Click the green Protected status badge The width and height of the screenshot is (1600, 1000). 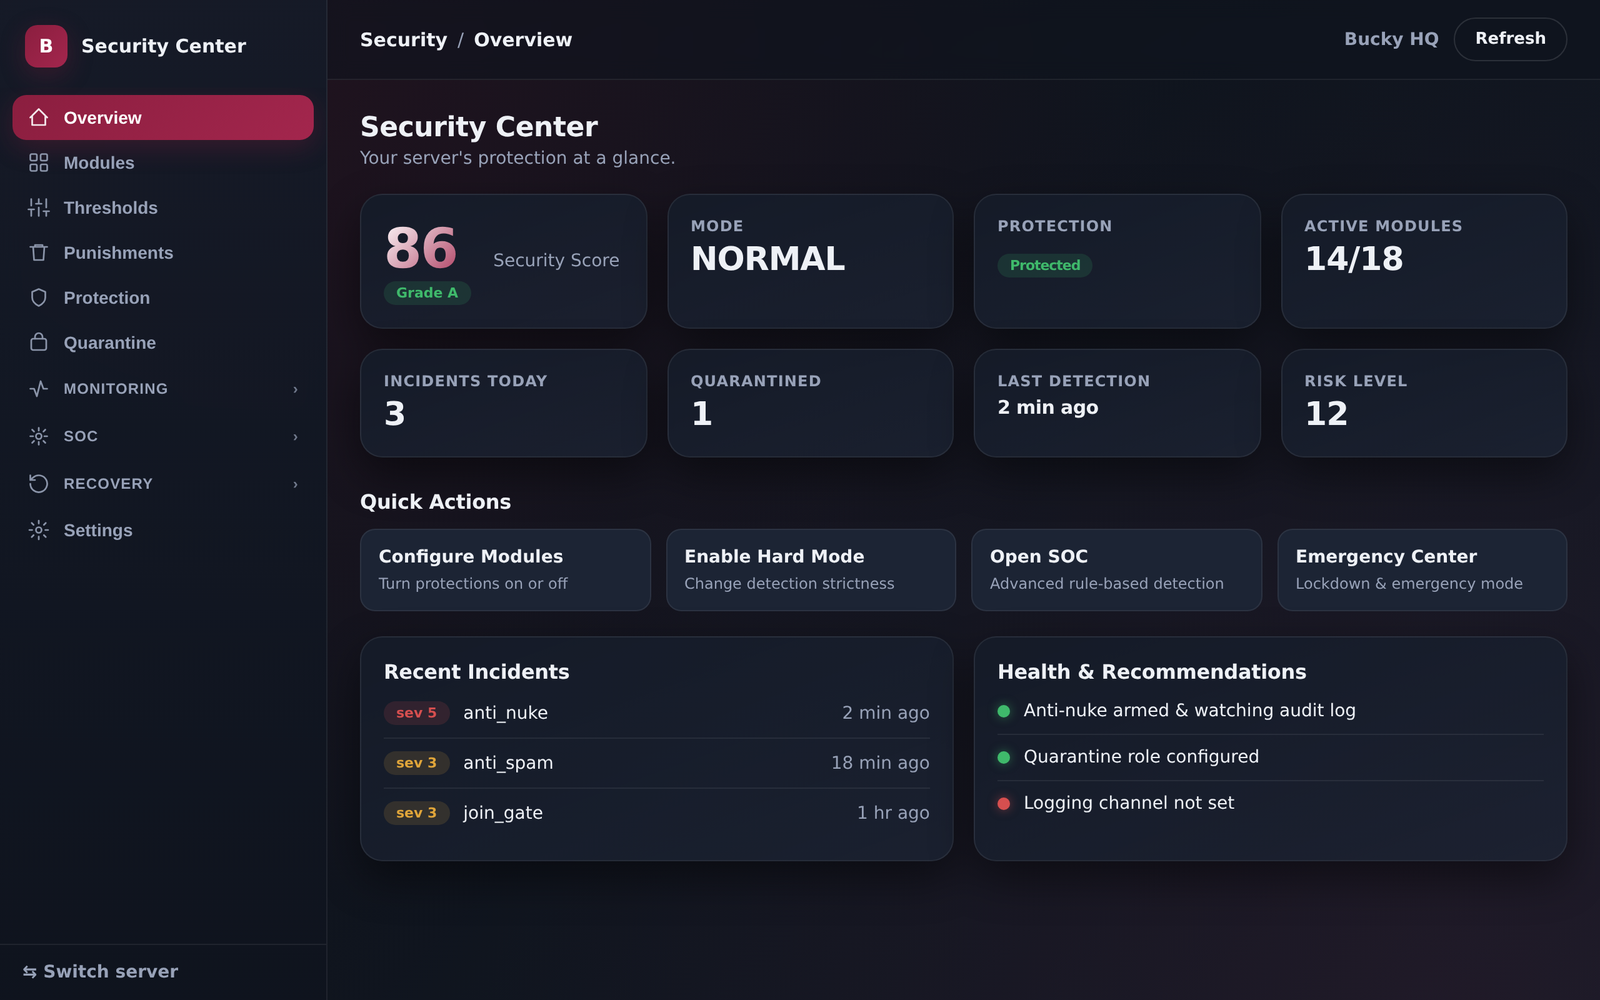(x=1045, y=265)
